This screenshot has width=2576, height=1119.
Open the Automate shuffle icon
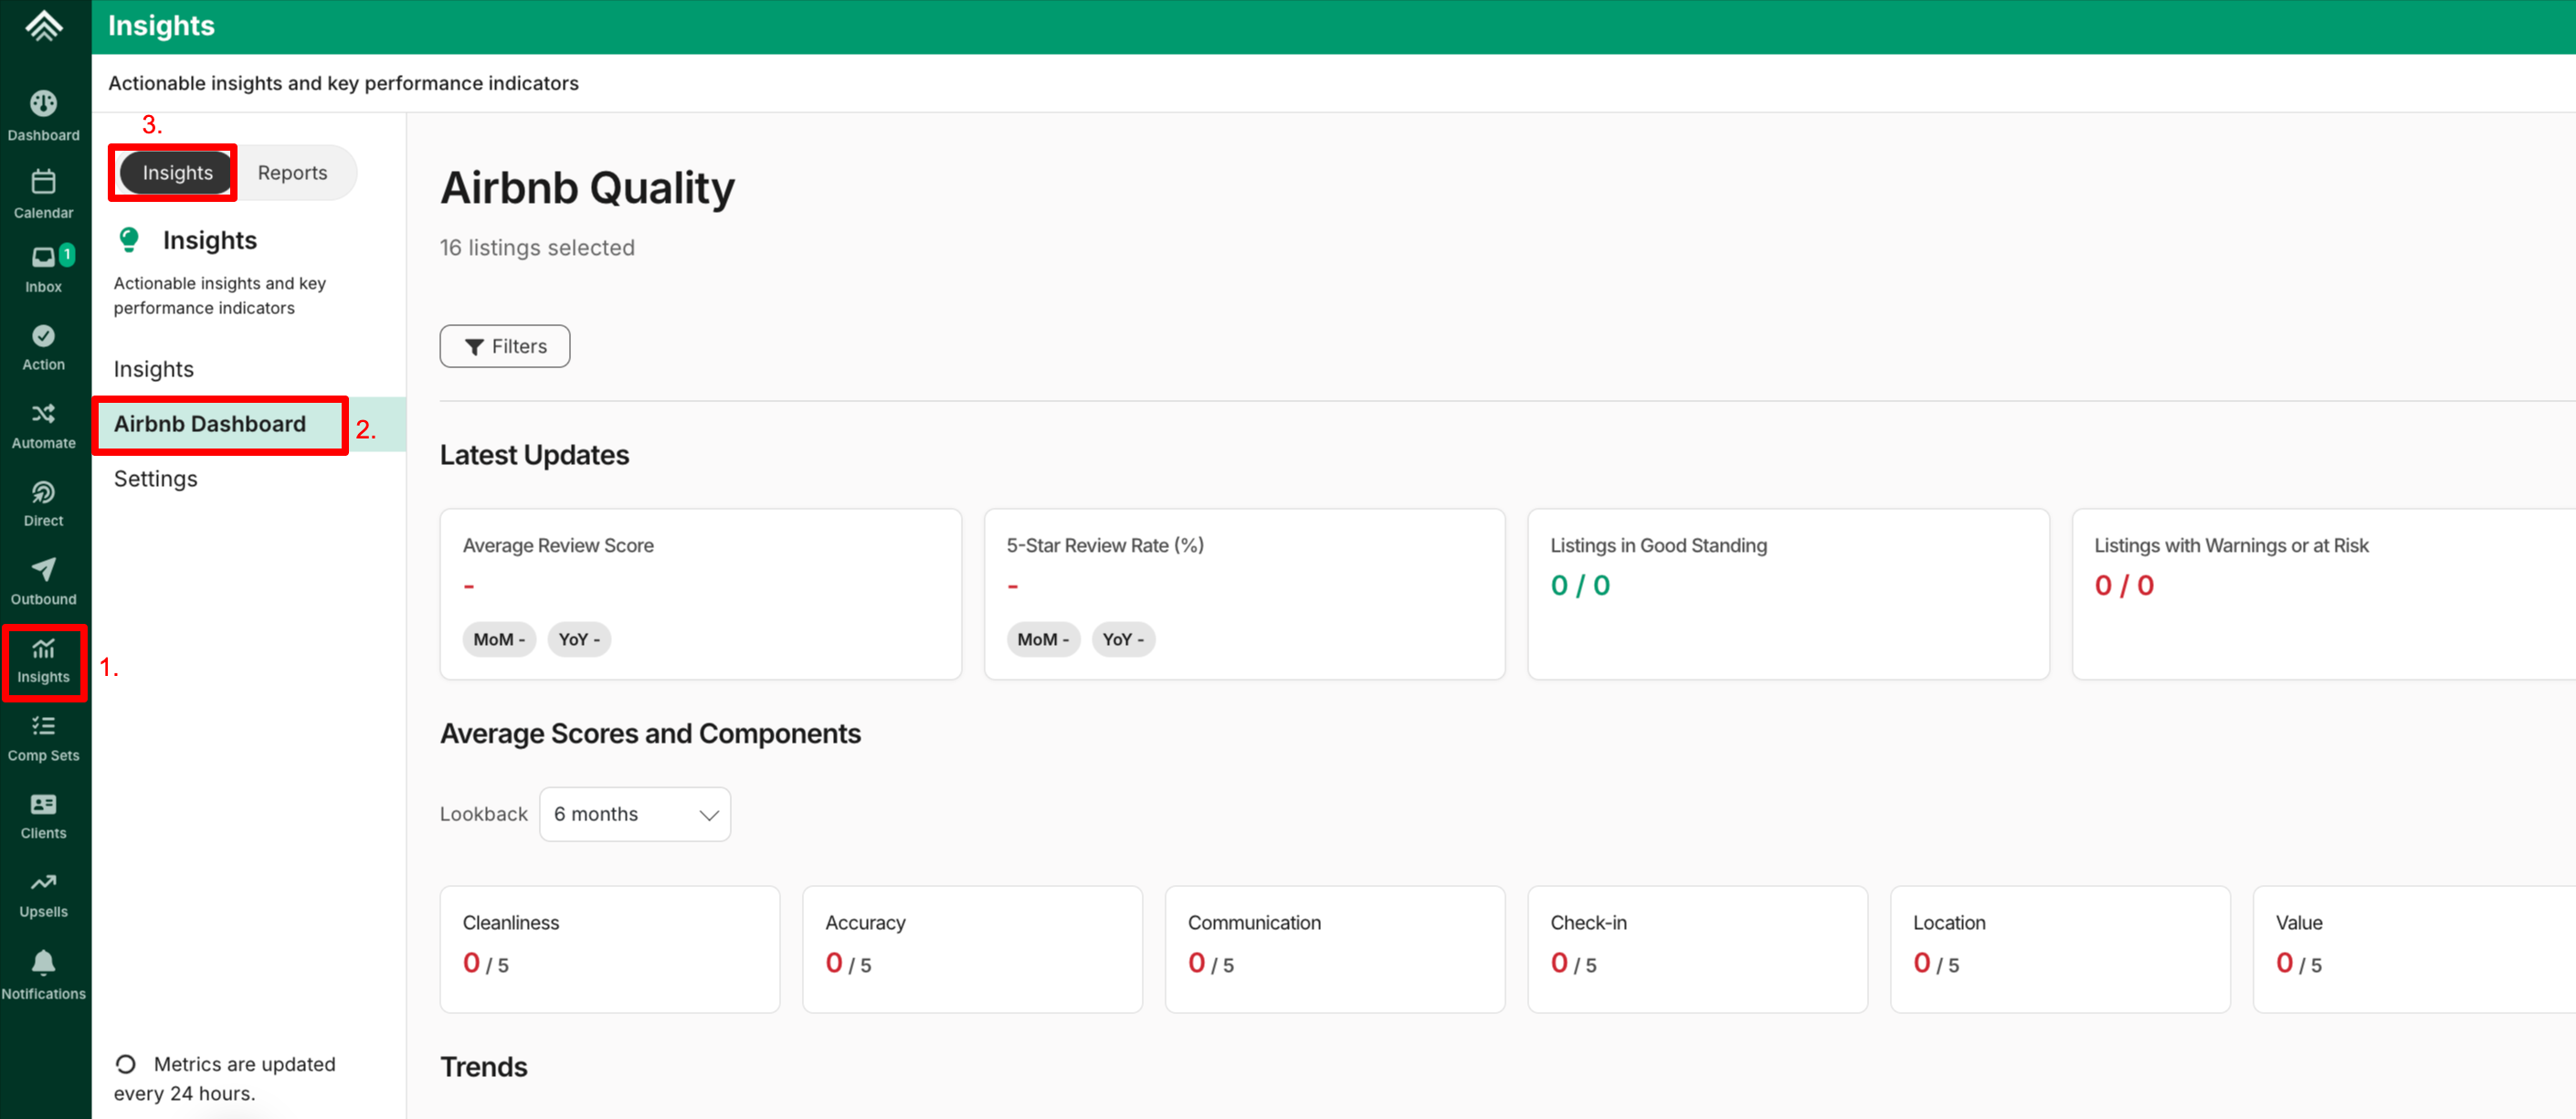click(43, 425)
